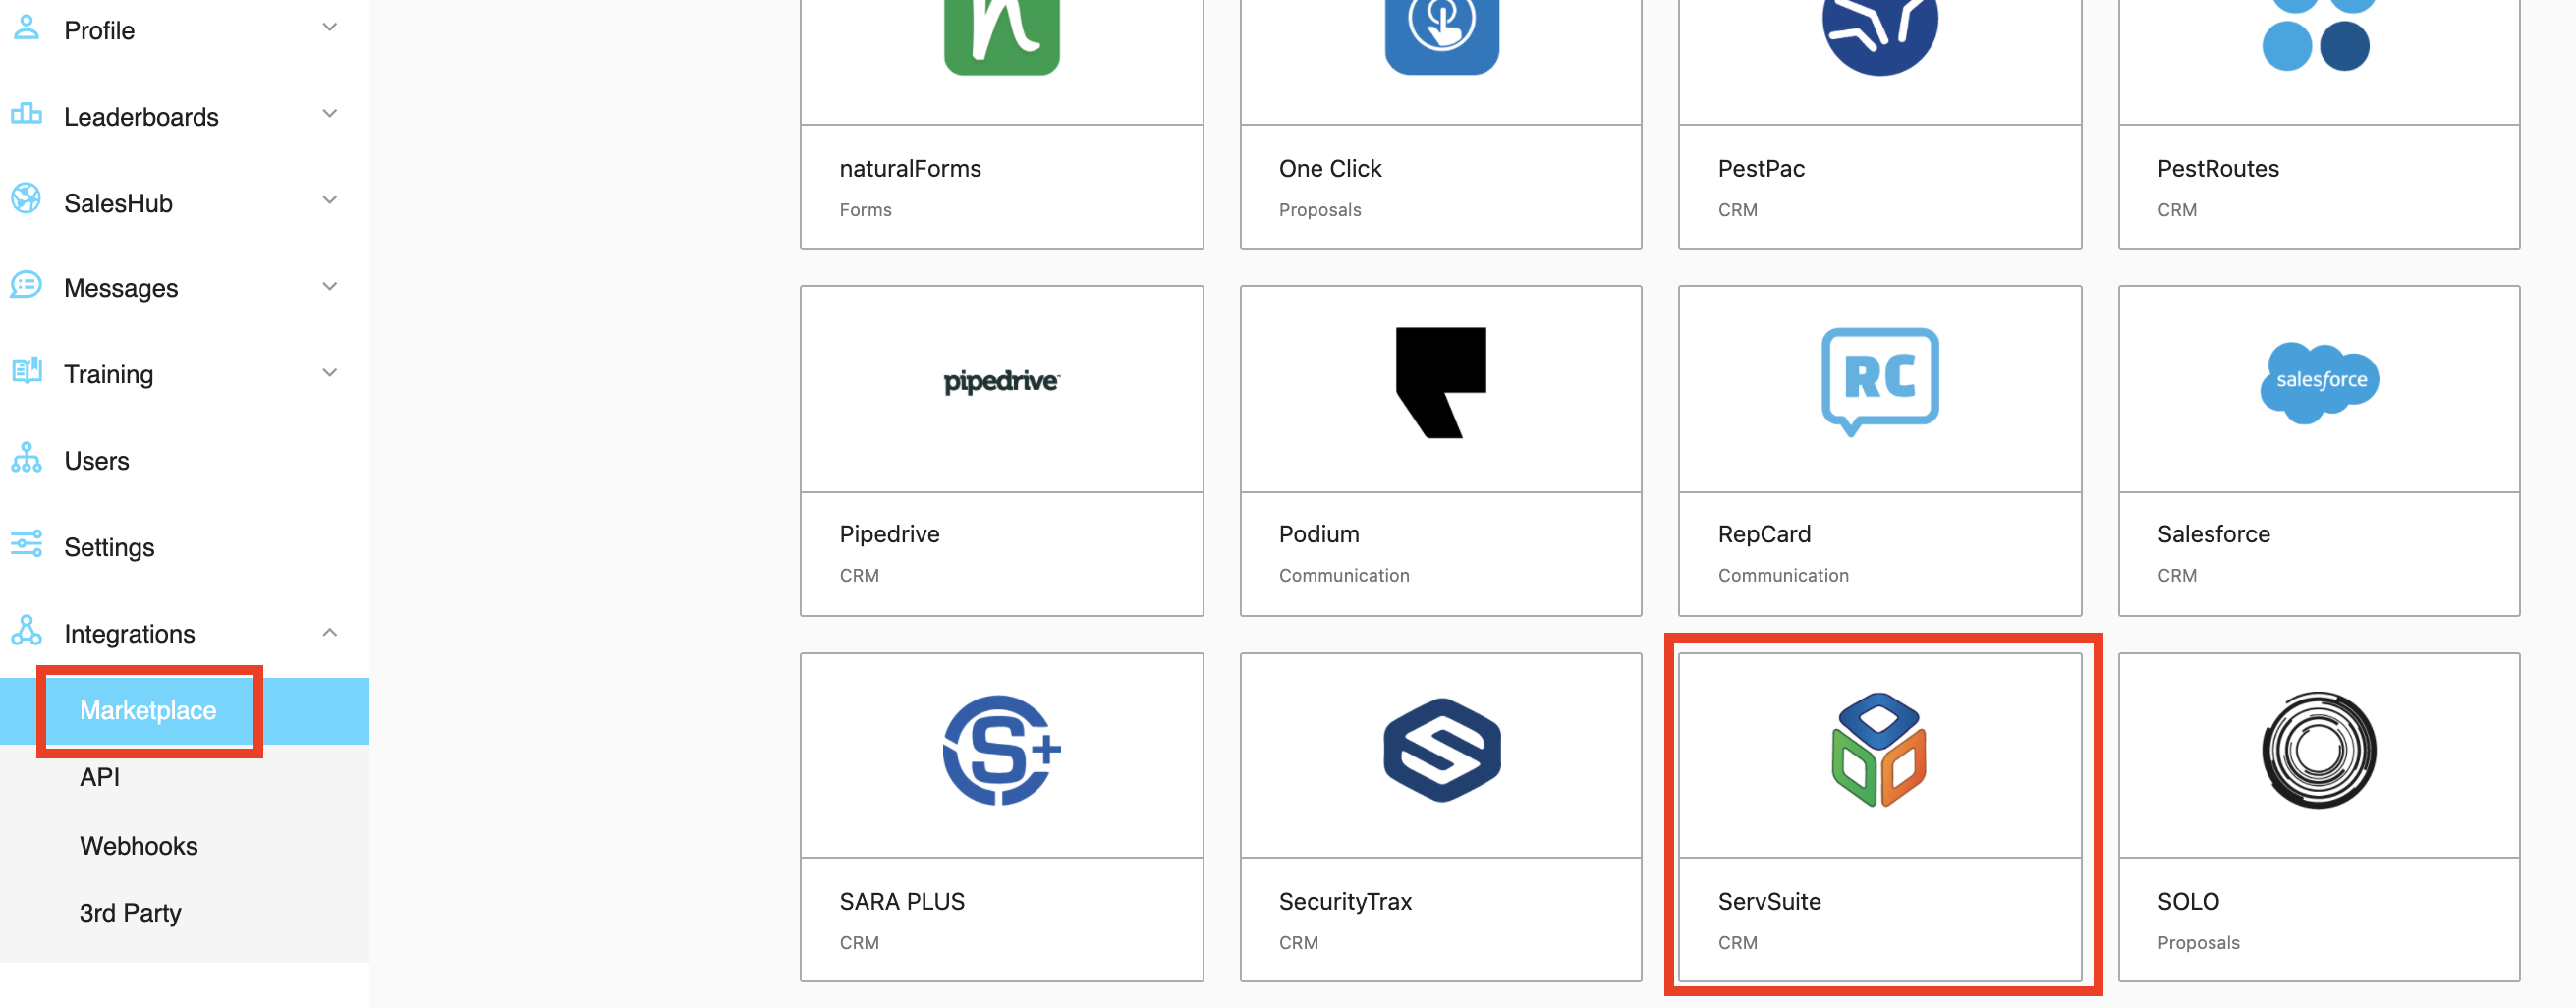This screenshot has height=1008, width=2576.
Task: Open the API submenu item
Action: click(100, 777)
